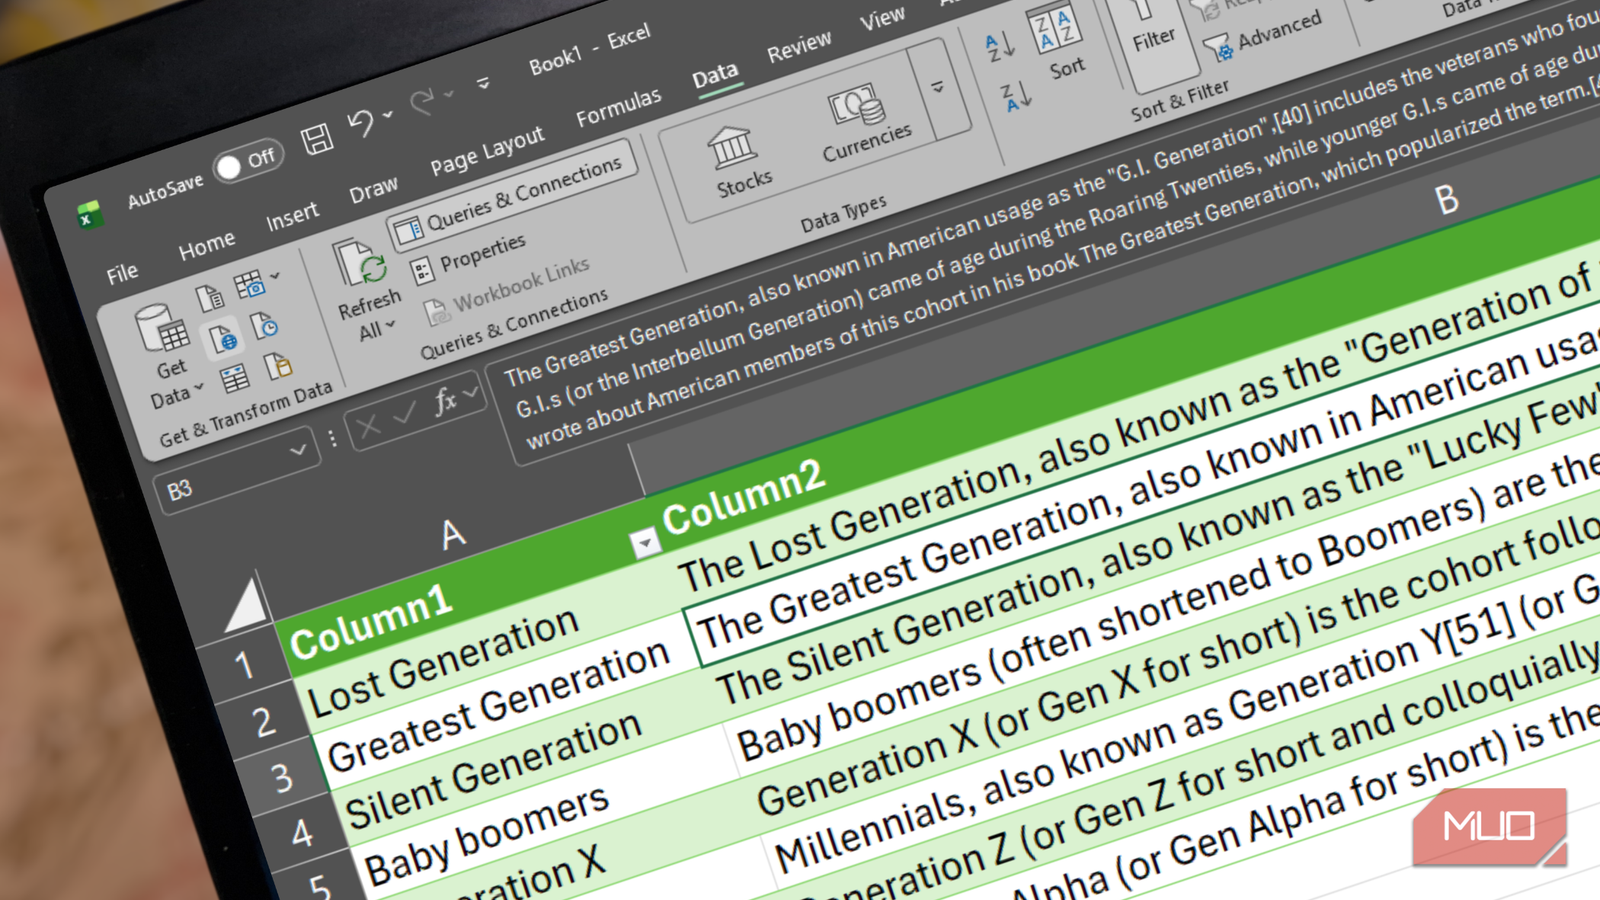Open the Refresh All dropdown arrow
1600x900 pixels.
pos(390,324)
